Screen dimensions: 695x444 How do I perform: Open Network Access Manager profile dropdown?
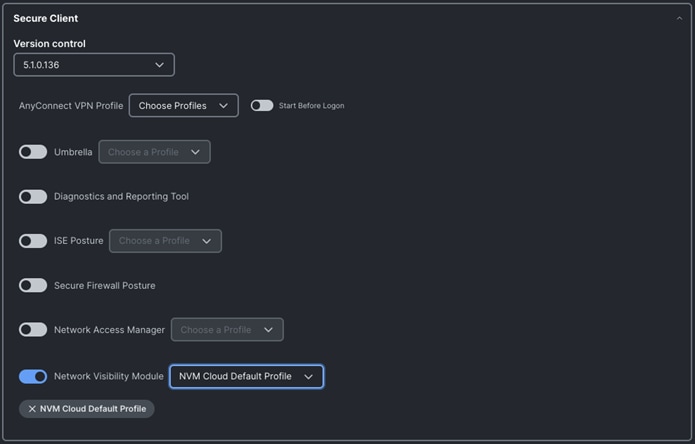(227, 330)
